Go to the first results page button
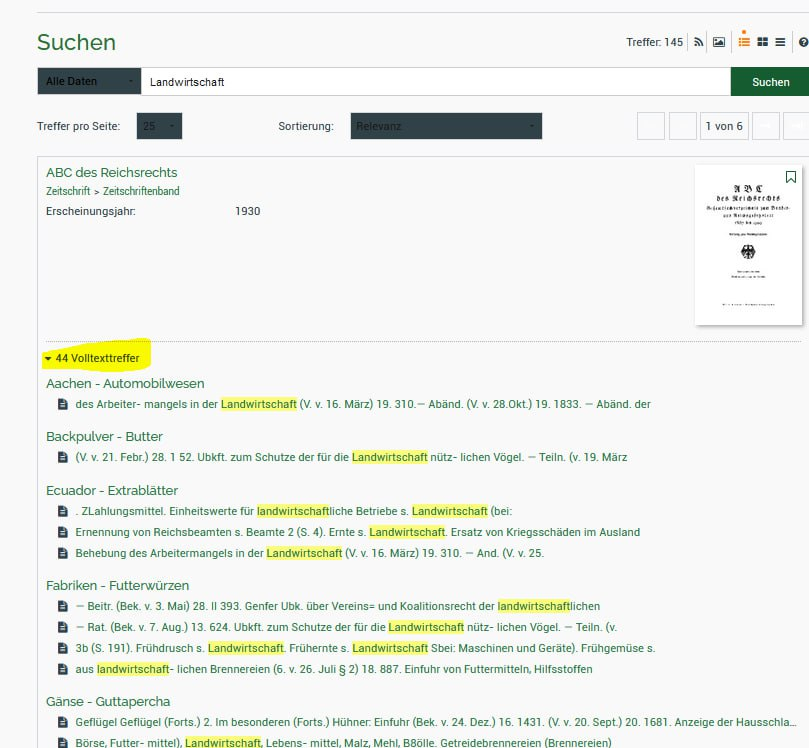This screenshot has height=748, width=809. click(651, 126)
